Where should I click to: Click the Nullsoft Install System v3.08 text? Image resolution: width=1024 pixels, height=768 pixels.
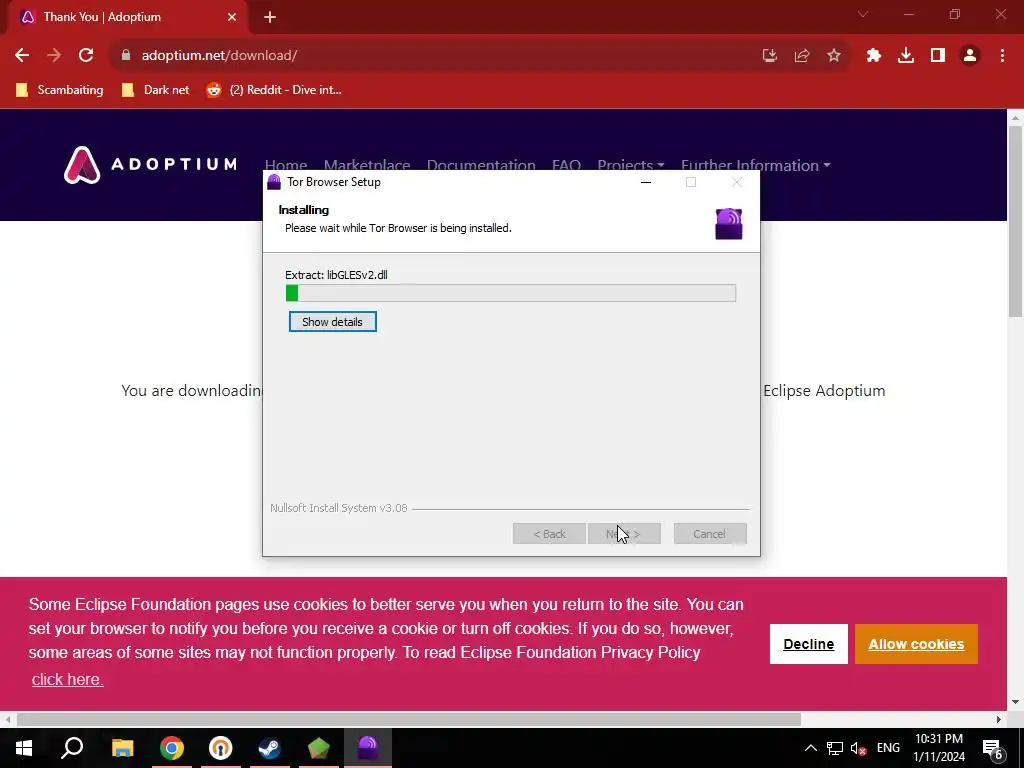339,508
